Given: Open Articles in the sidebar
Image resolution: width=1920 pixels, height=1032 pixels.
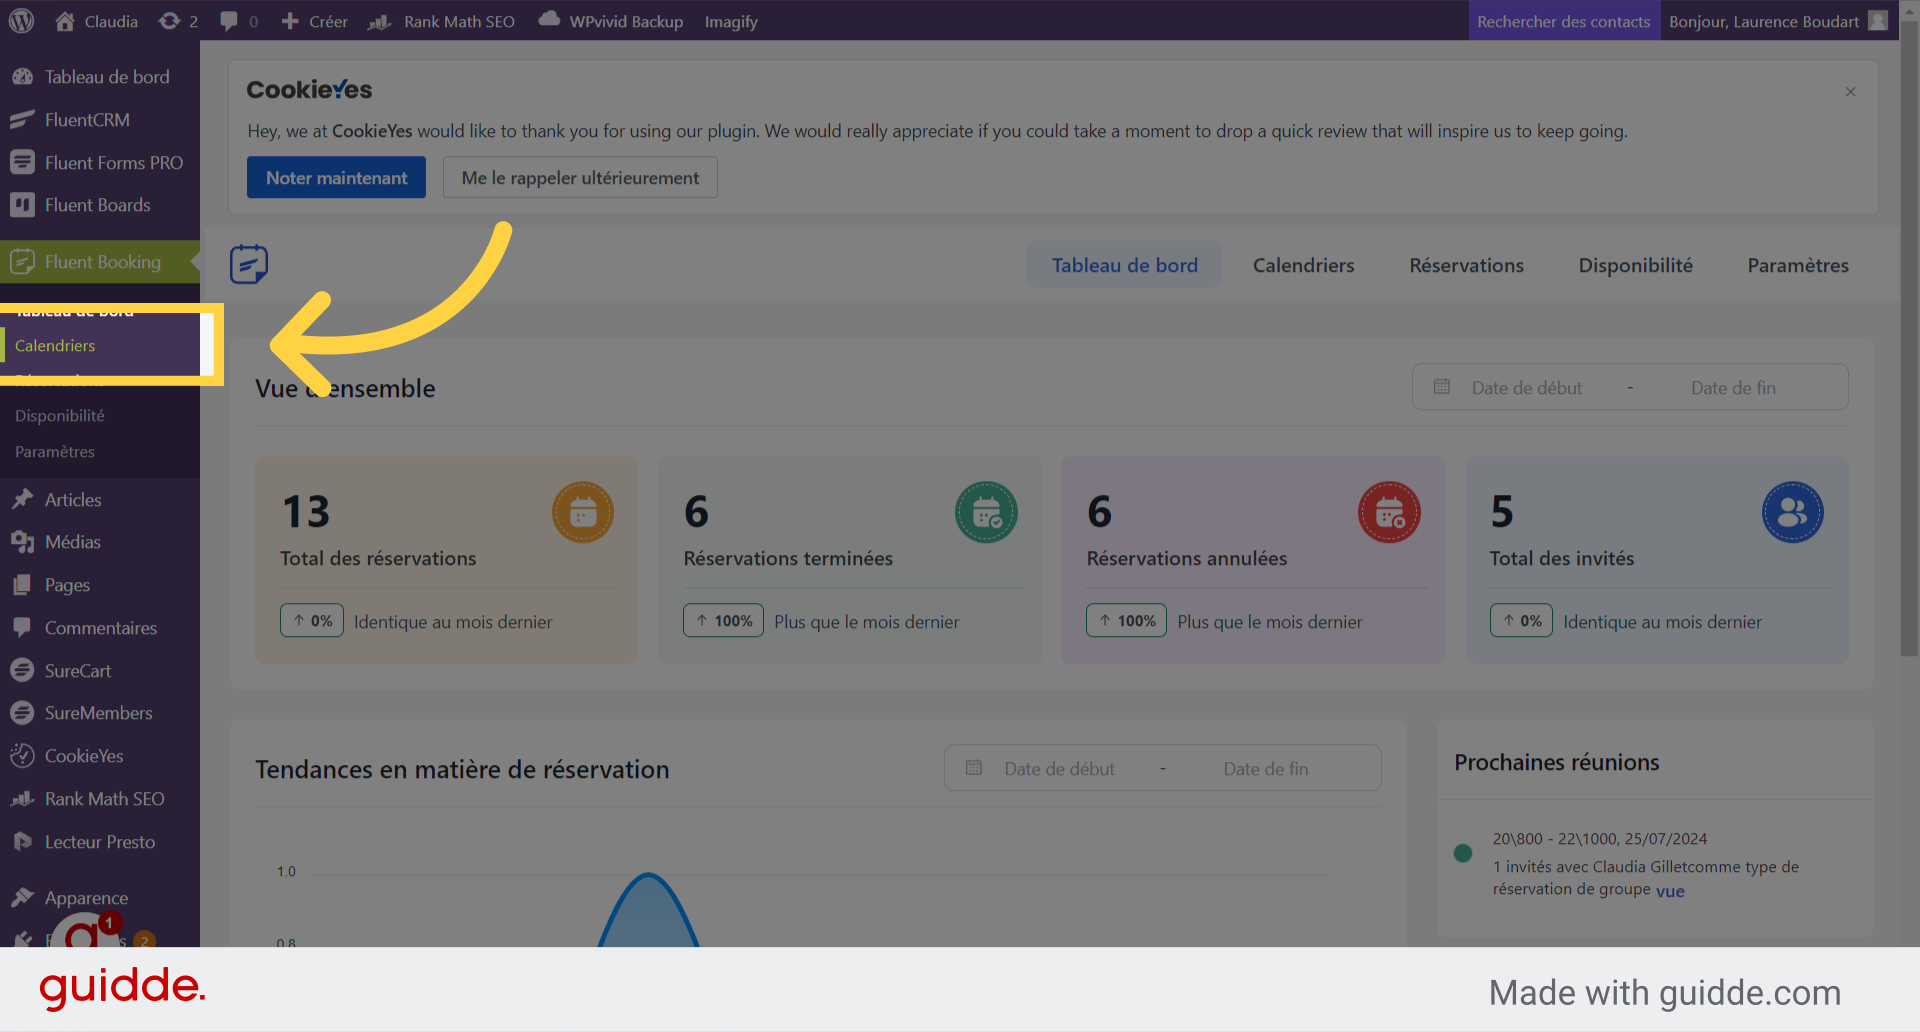Looking at the screenshot, I should (x=100, y=500).
